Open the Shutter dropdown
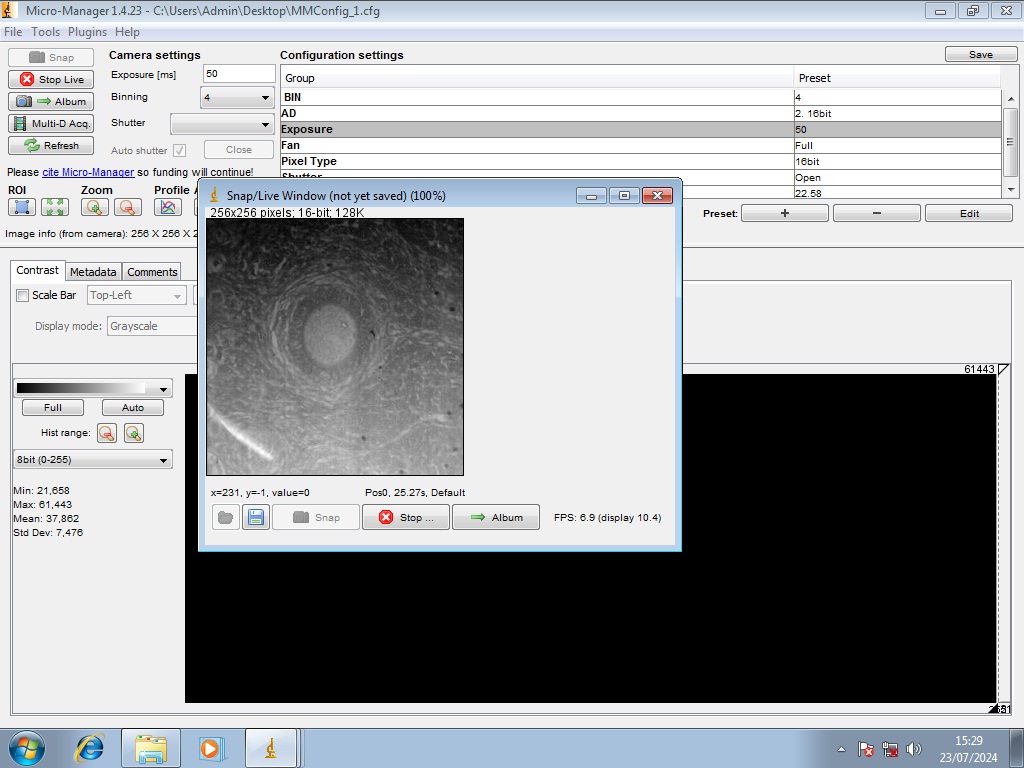 (222, 124)
